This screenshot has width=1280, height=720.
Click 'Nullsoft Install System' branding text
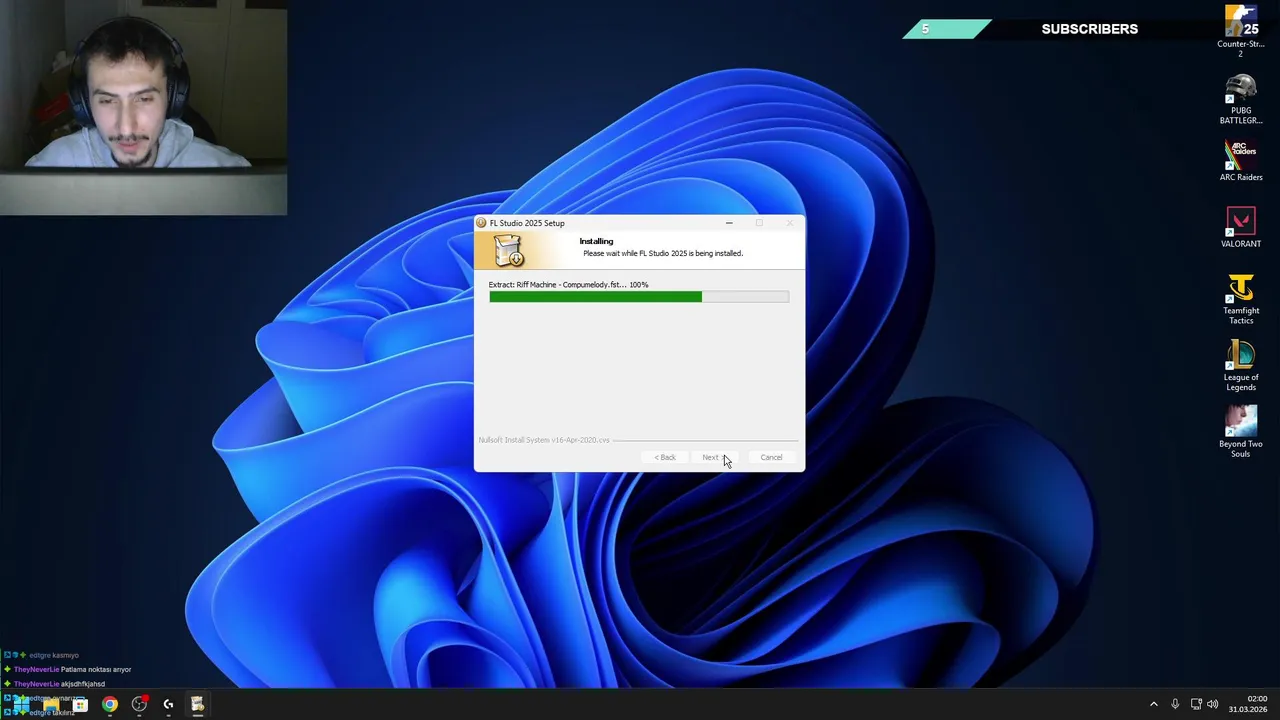[x=544, y=440]
